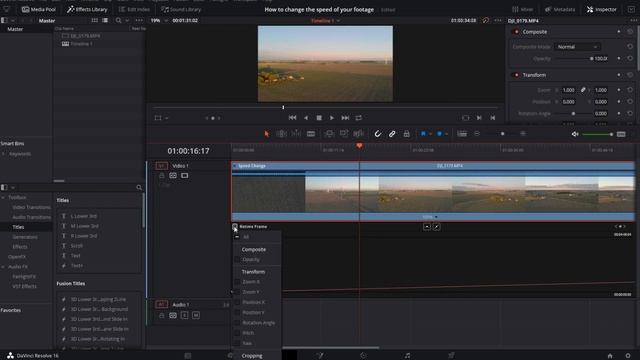This screenshot has height=360, width=640.
Task: Select the OpenFX category
Action: (17, 257)
